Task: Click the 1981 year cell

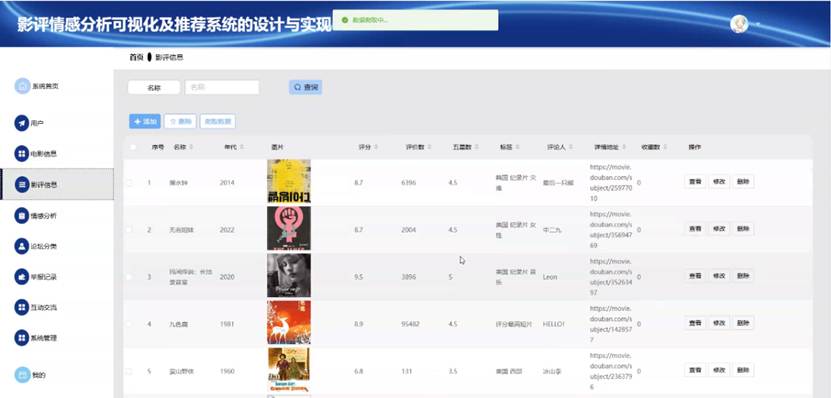Action: pos(227,324)
